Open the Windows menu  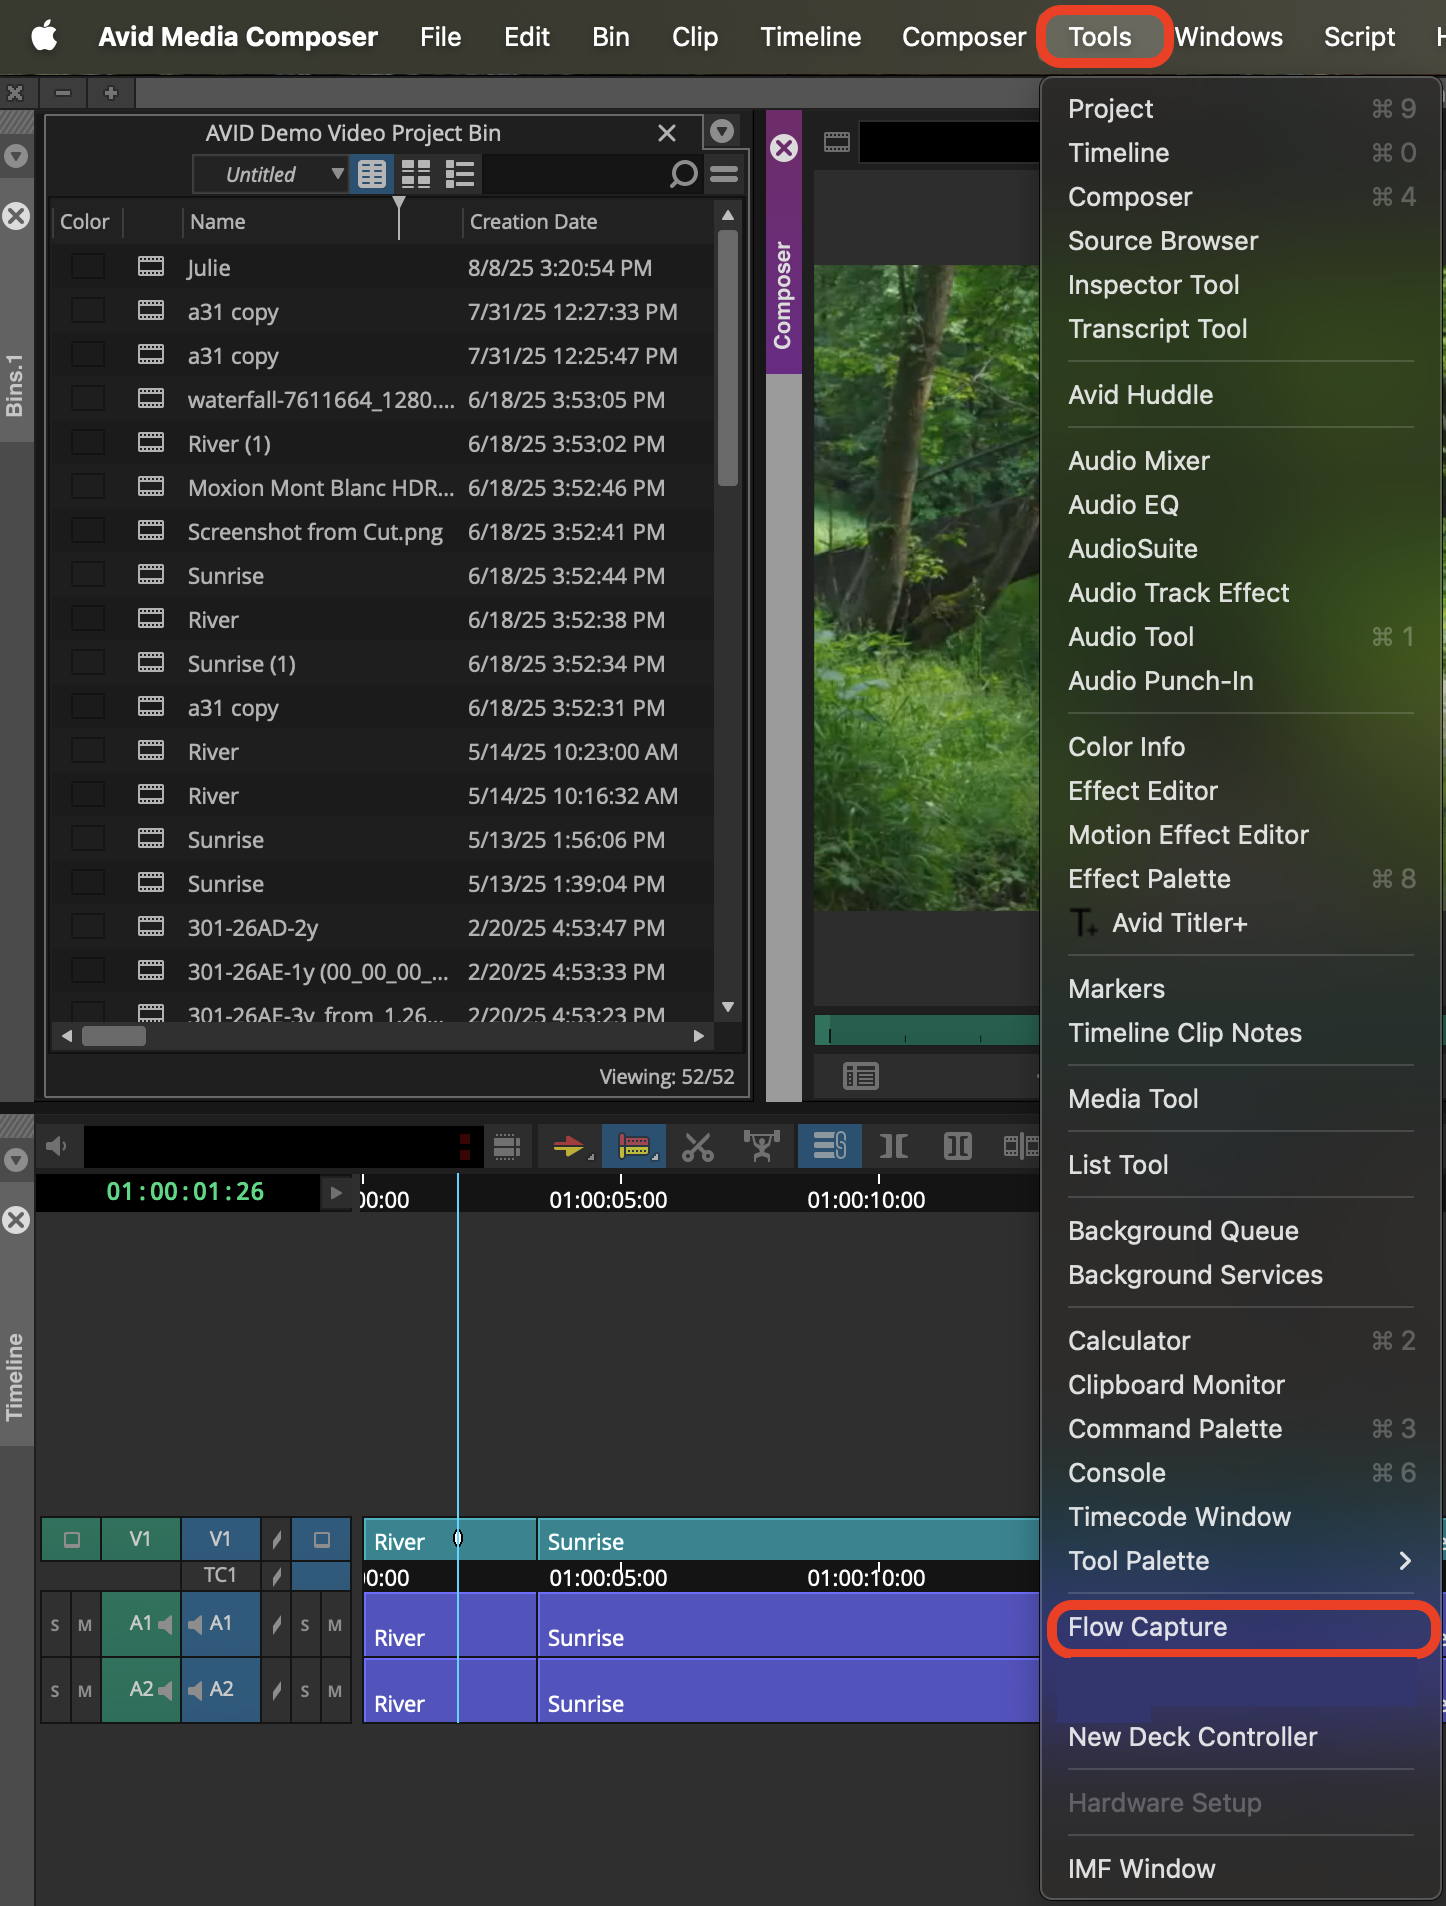[x=1228, y=37]
